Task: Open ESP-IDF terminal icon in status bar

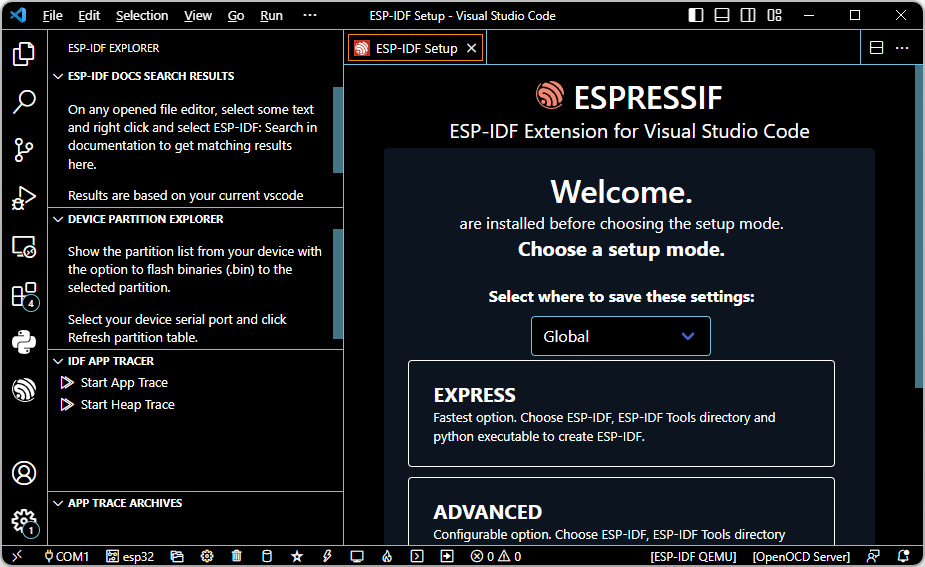Action: [x=417, y=556]
